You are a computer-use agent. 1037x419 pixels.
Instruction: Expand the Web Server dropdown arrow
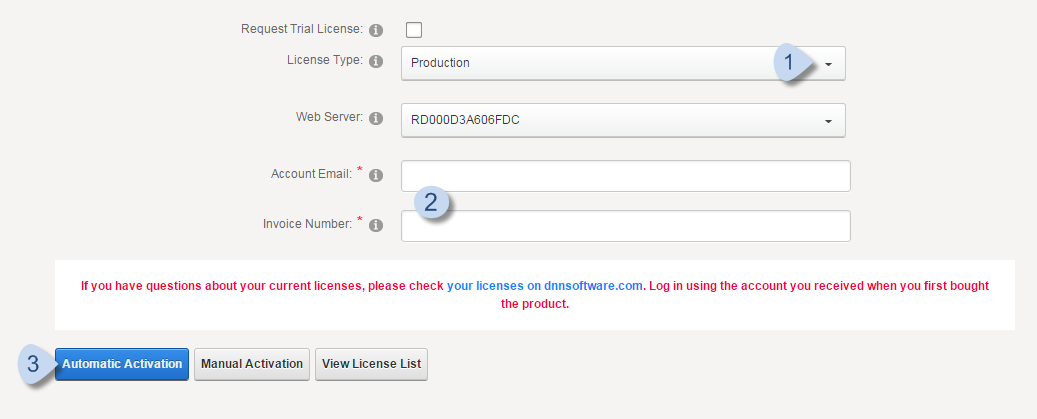tap(829, 121)
